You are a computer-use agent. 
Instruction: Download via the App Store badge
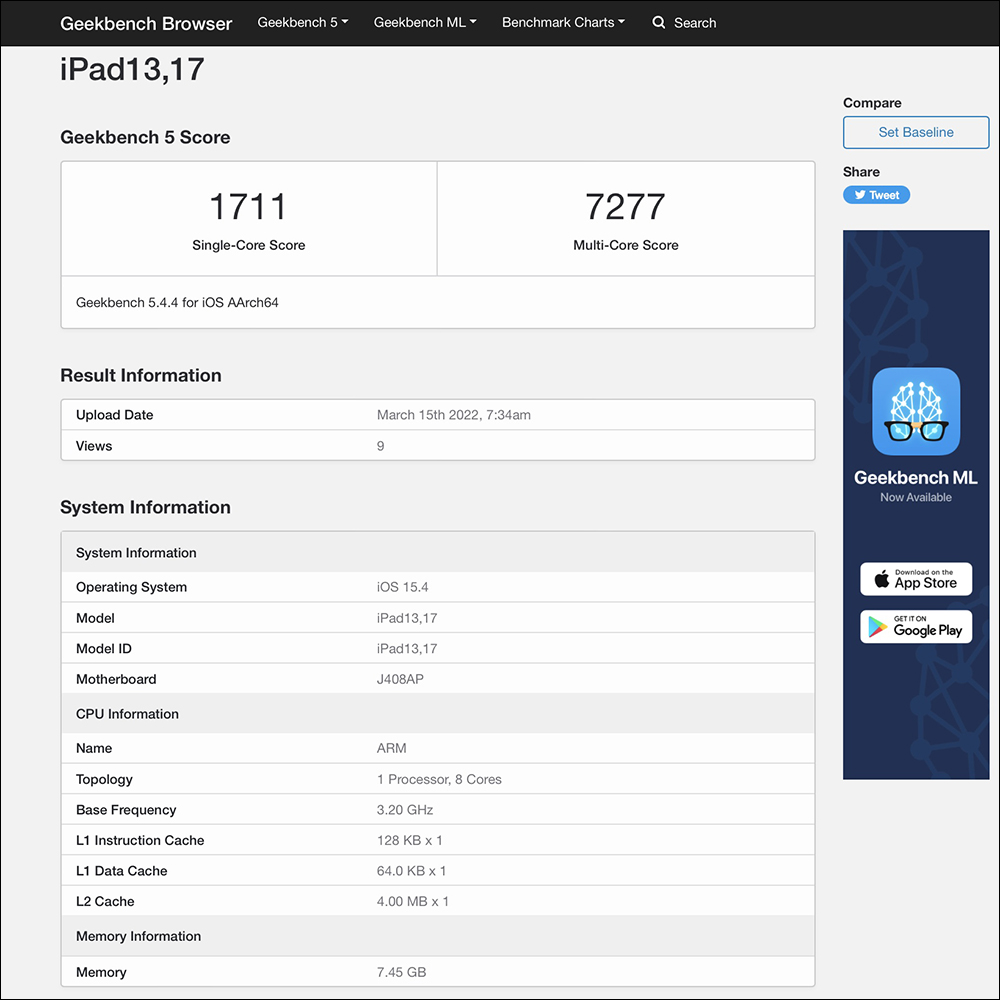tap(916, 579)
